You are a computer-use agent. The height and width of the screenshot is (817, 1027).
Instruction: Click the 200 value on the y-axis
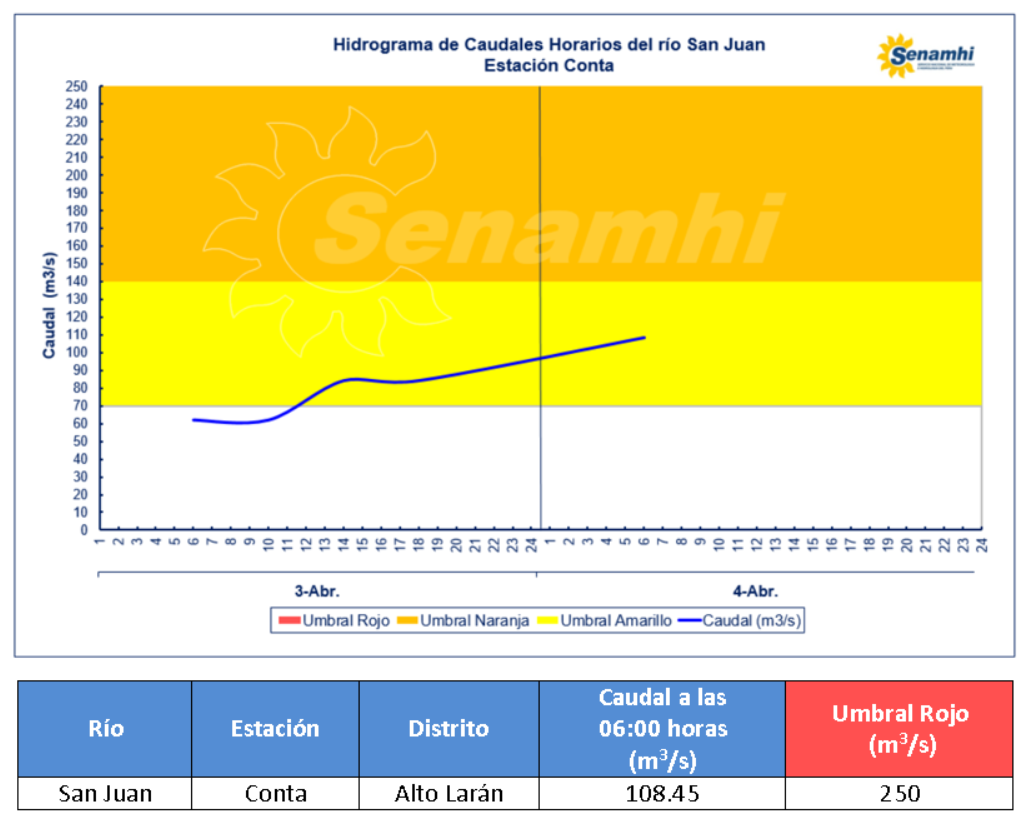click(x=77, y=175)
